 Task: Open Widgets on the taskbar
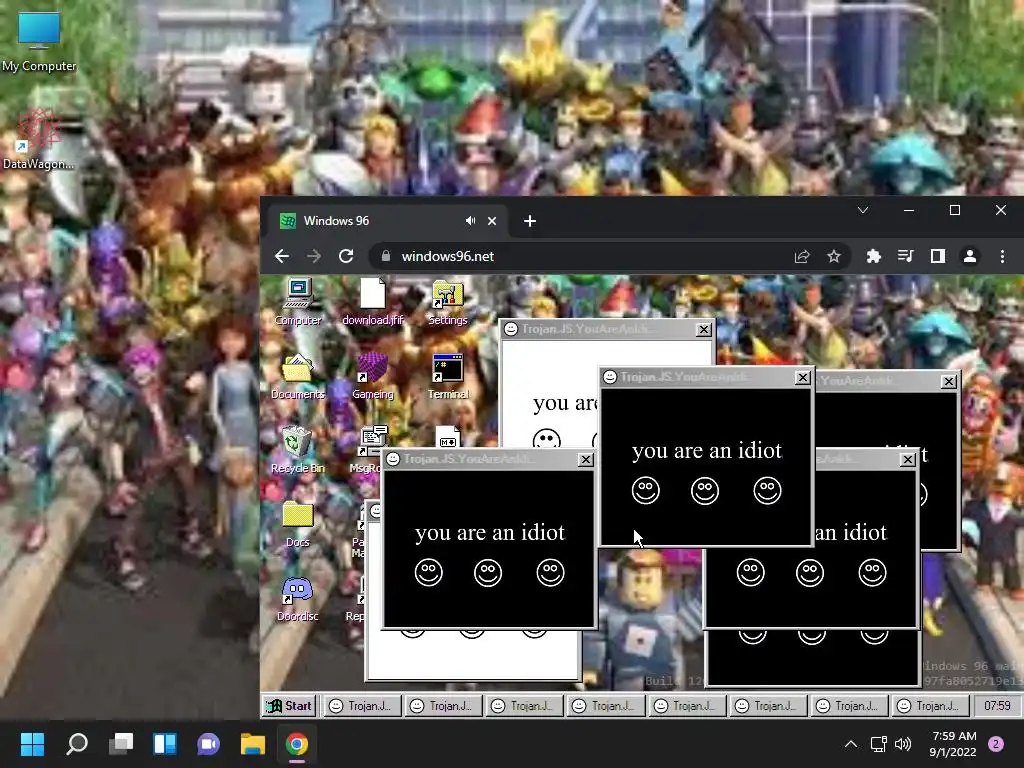tap(165, 744)
